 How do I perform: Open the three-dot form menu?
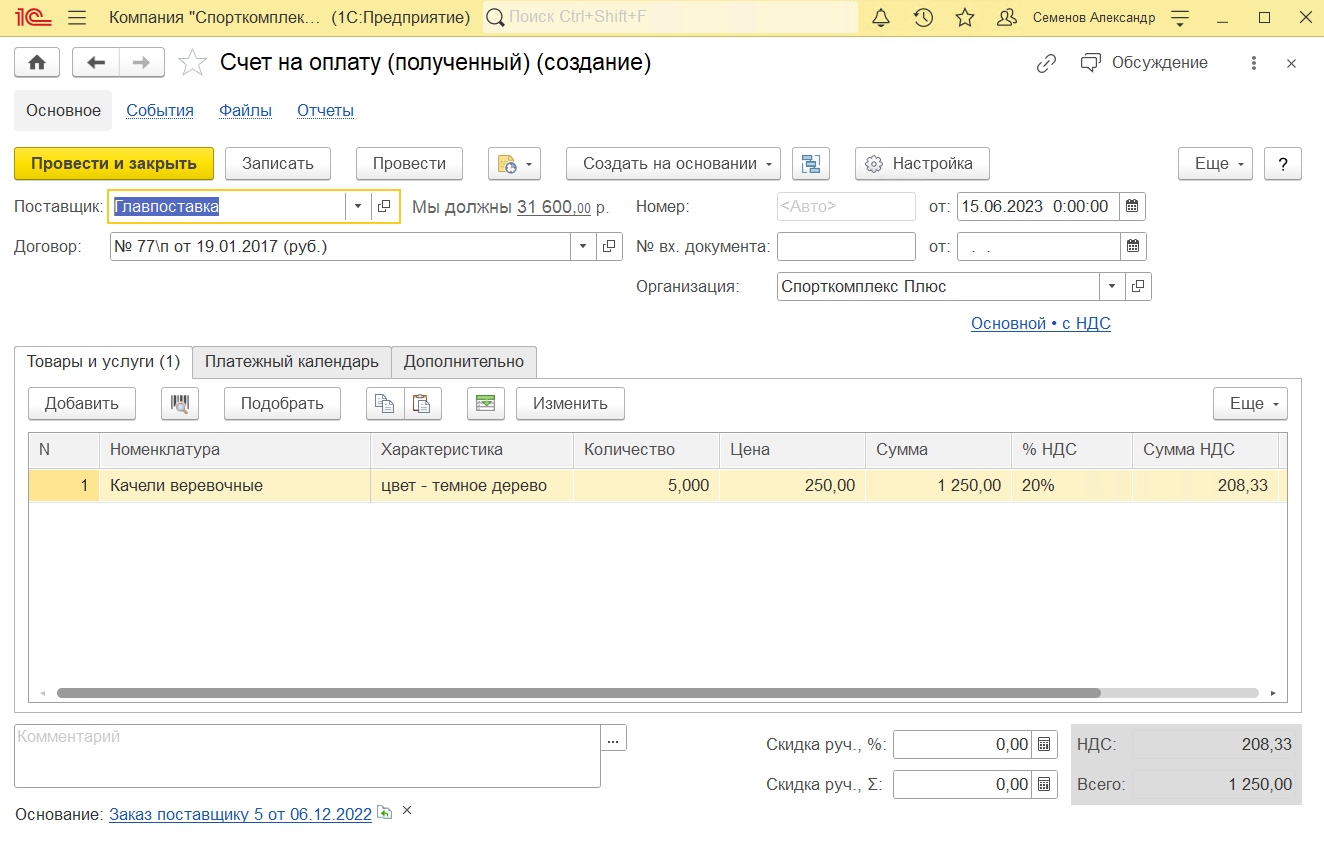1253,63
